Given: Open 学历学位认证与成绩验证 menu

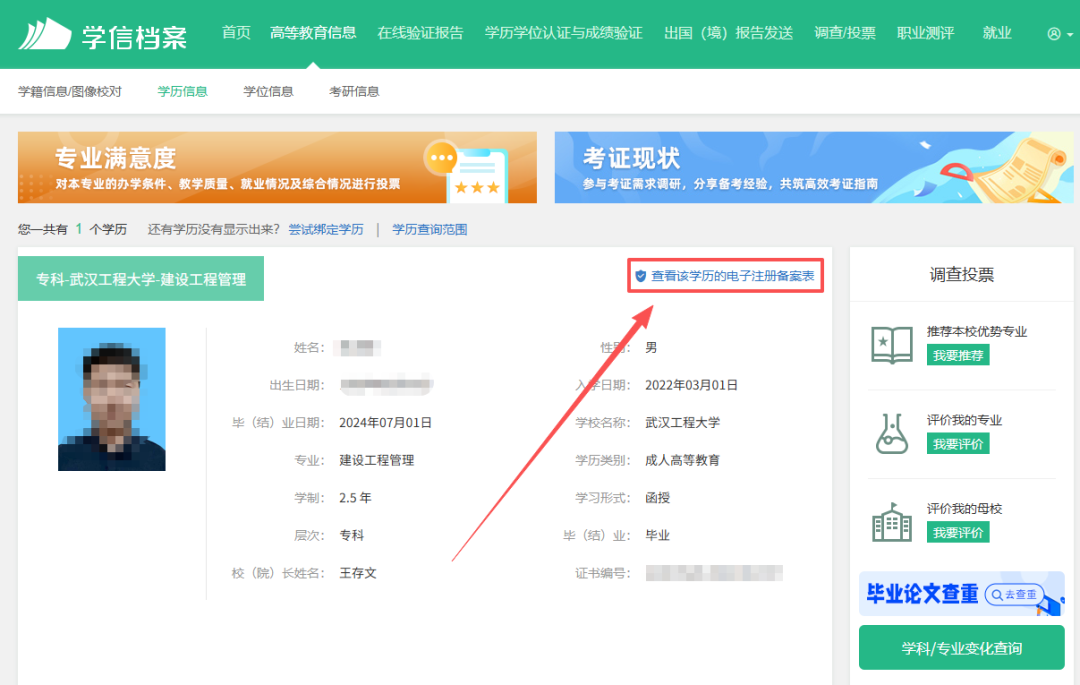Looking at the screenshot, I should pos(563,32).
